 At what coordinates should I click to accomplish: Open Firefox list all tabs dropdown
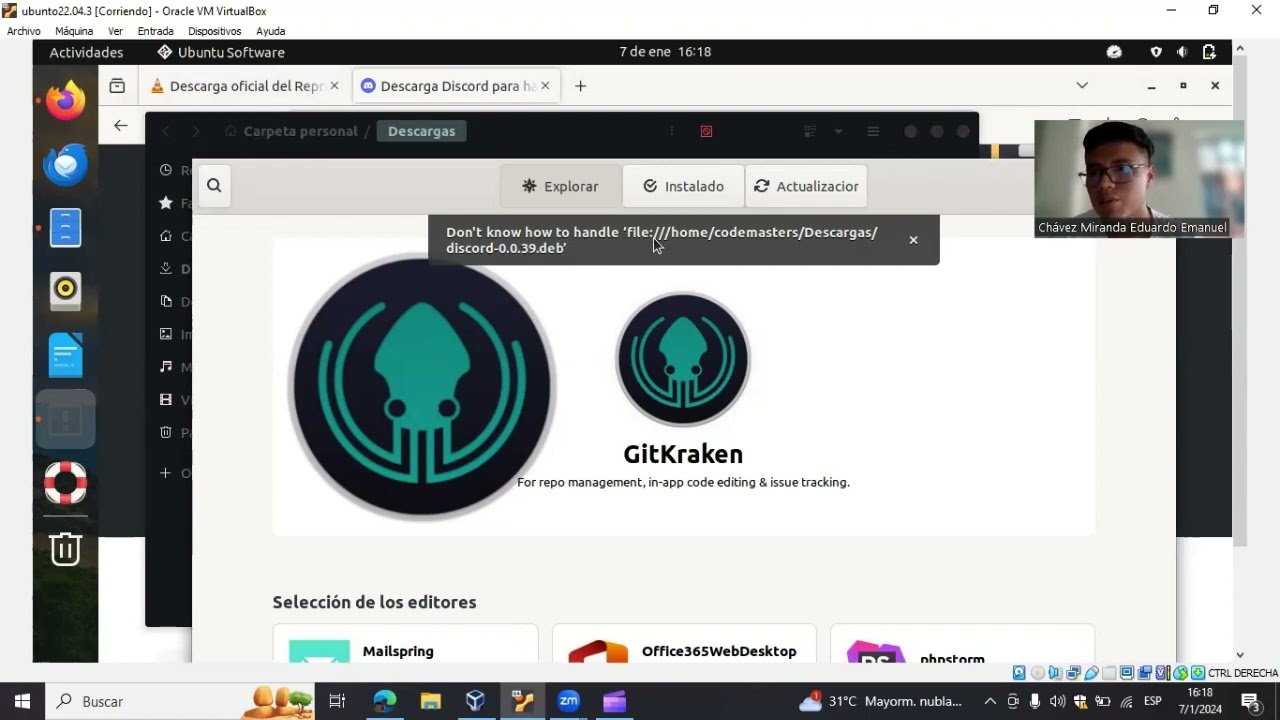1082,86
